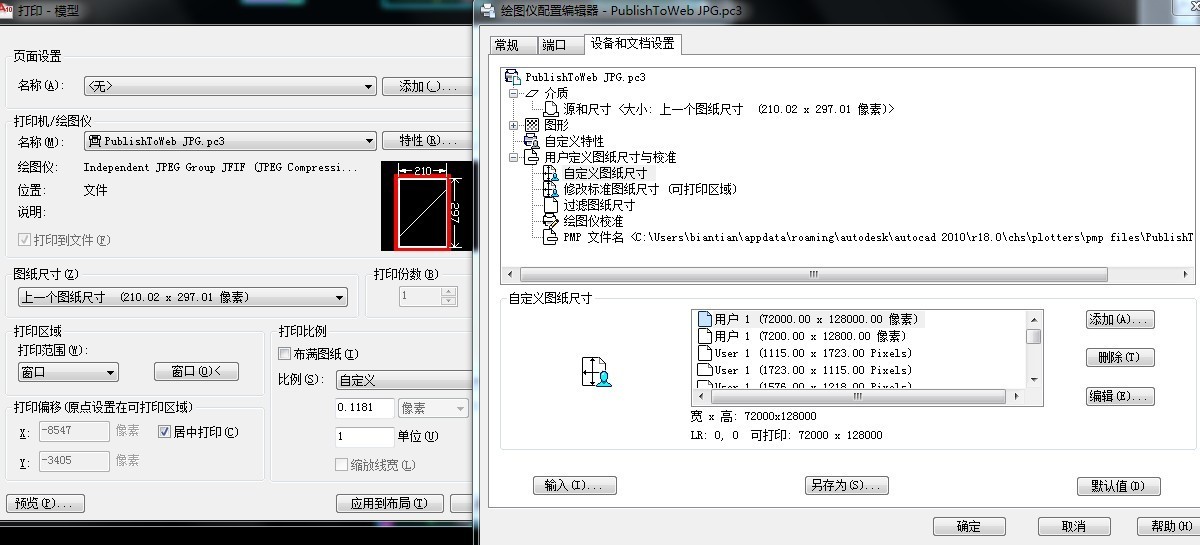Click the 比例 value input field 0.1181

(x=365, y=408)
